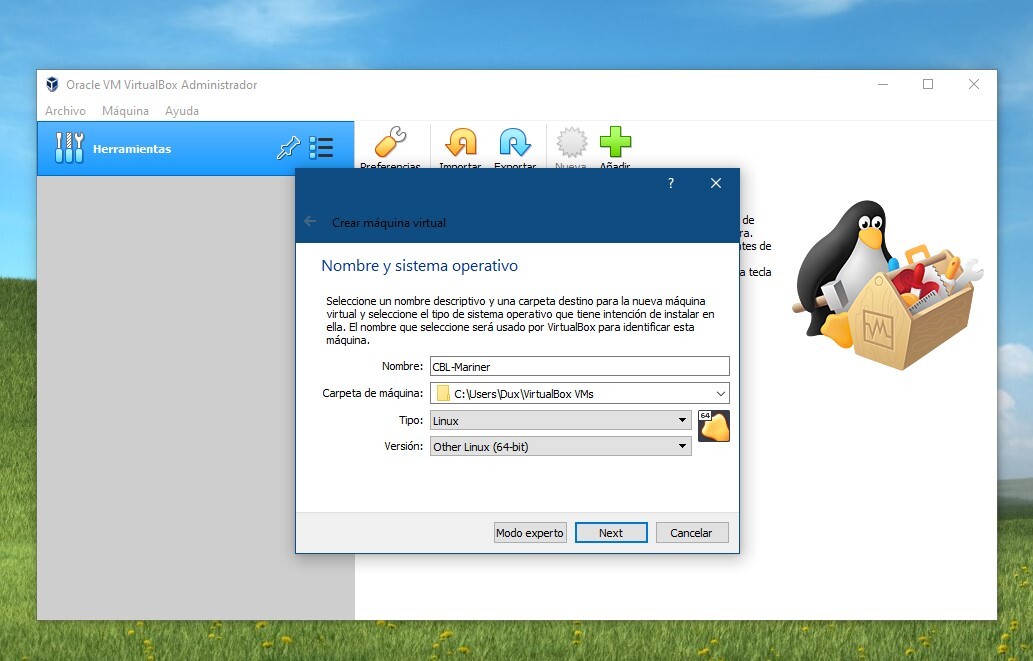This screenshot has width=1033, height=661.
Task: Open the Archivo menu
Action: pos(65,111)
